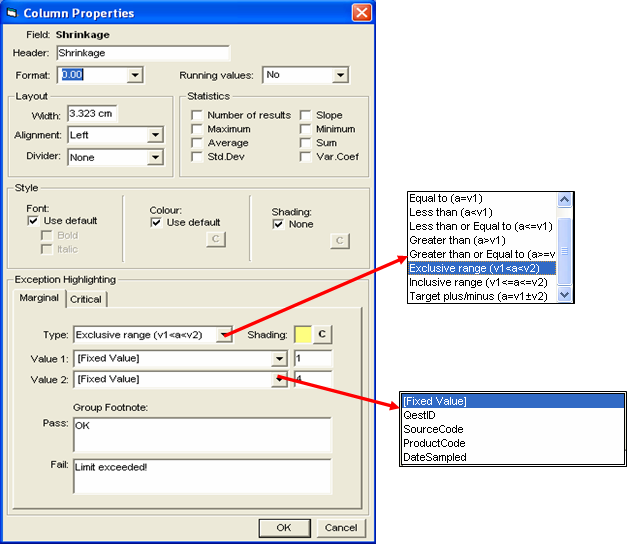This screenshot has height=544, width=627.
Task: Click the yellow shading colour swatch
Action: [302, 334]
